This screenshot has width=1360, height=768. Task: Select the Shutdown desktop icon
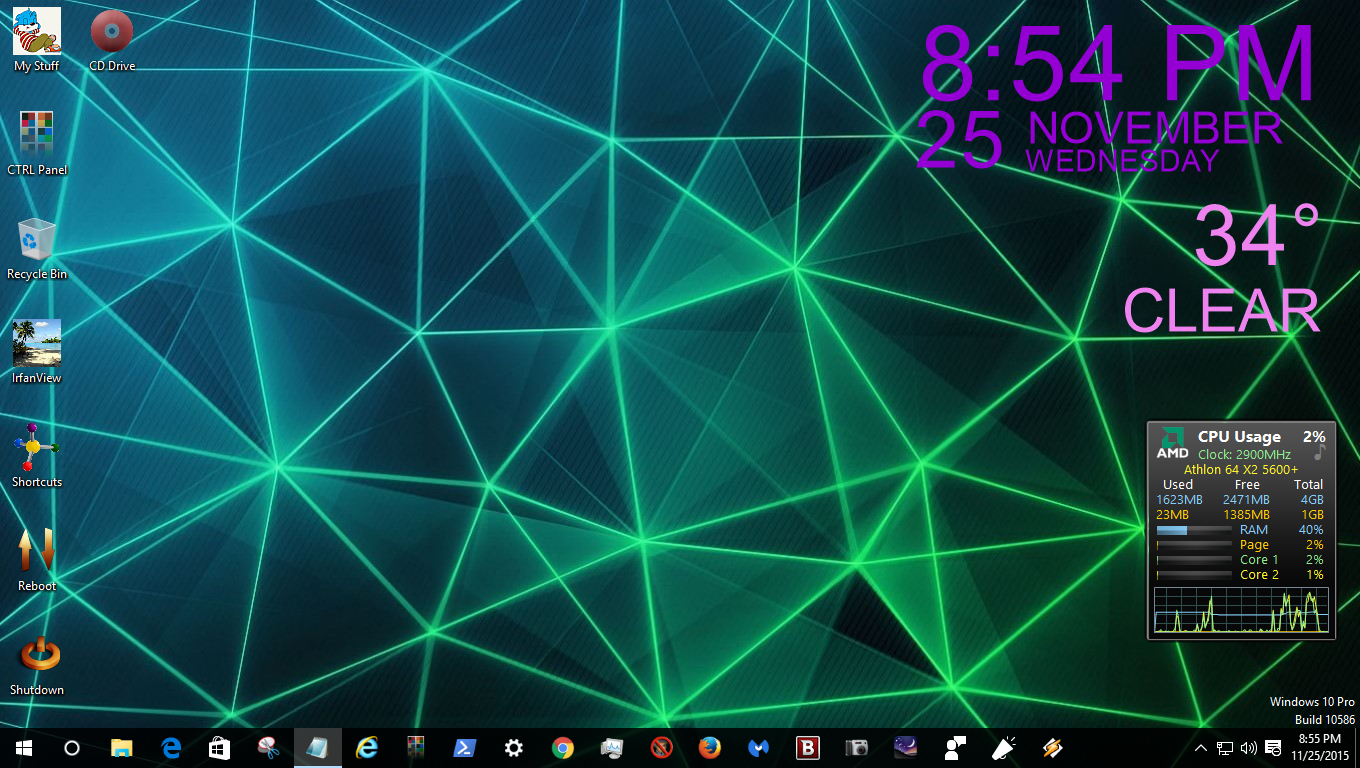tap(37, 663)
